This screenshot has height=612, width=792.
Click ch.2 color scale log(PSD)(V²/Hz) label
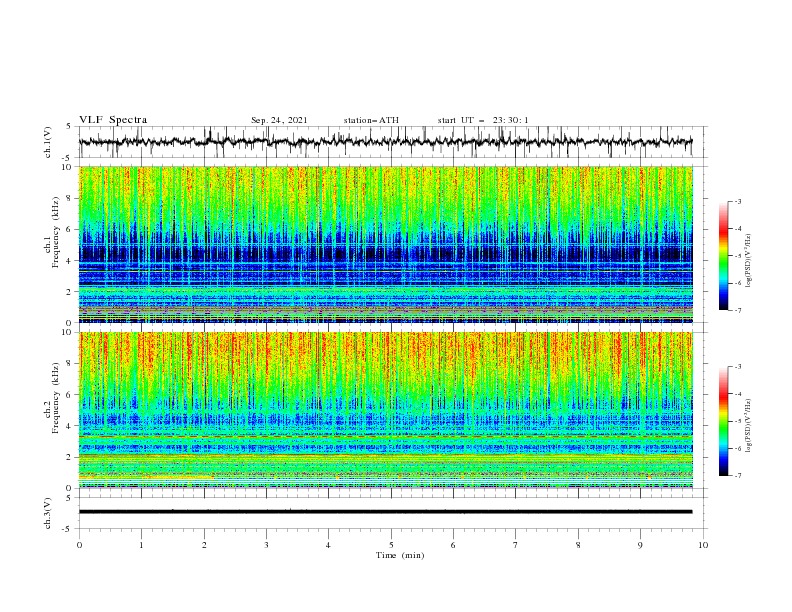tap(748, 425)
